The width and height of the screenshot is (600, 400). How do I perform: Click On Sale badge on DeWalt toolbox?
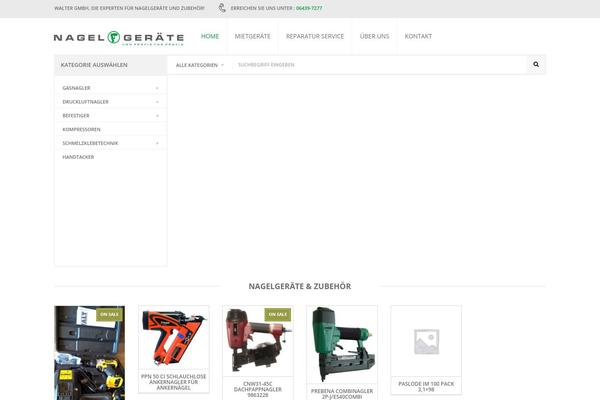[109, 315]
